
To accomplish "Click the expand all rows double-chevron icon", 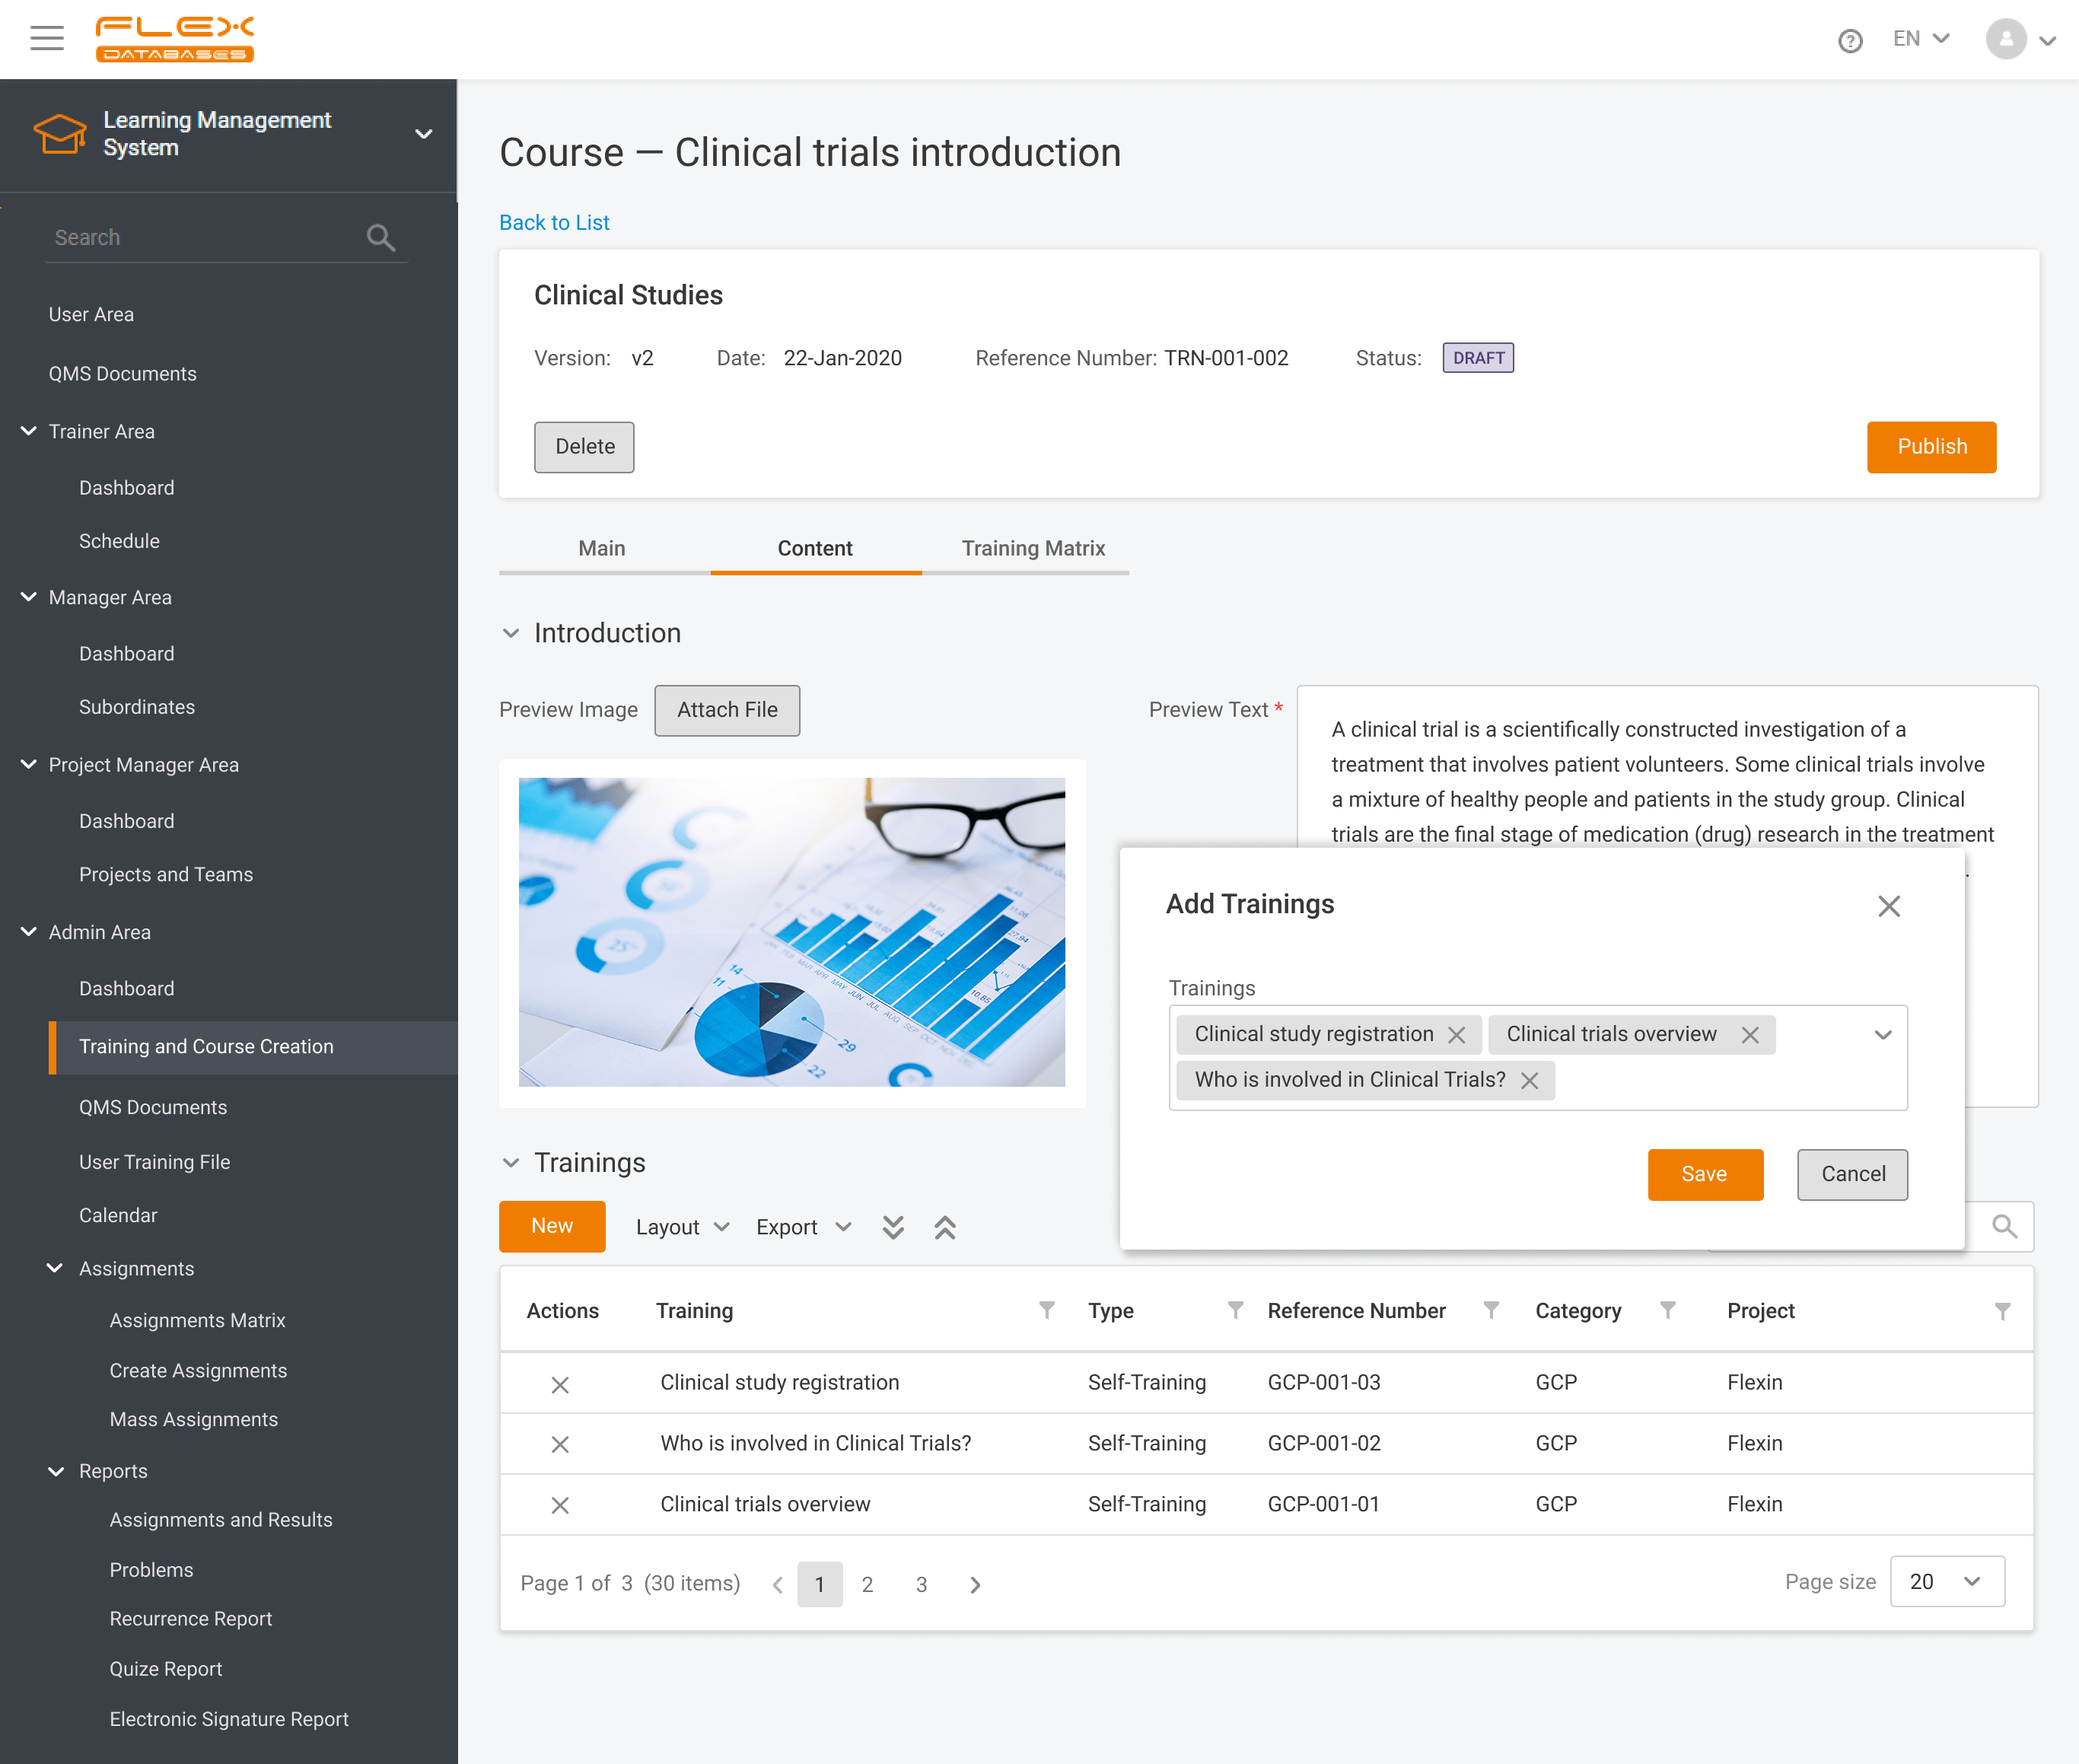I will click(893, 1227).
